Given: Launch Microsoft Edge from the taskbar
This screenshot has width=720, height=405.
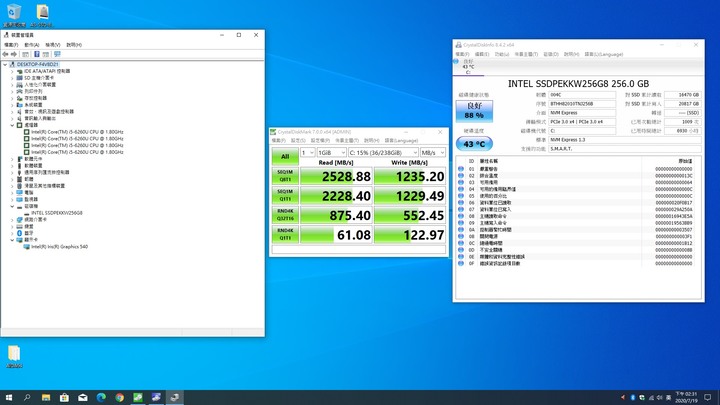Looking at the screenshot, I should 101,397.
